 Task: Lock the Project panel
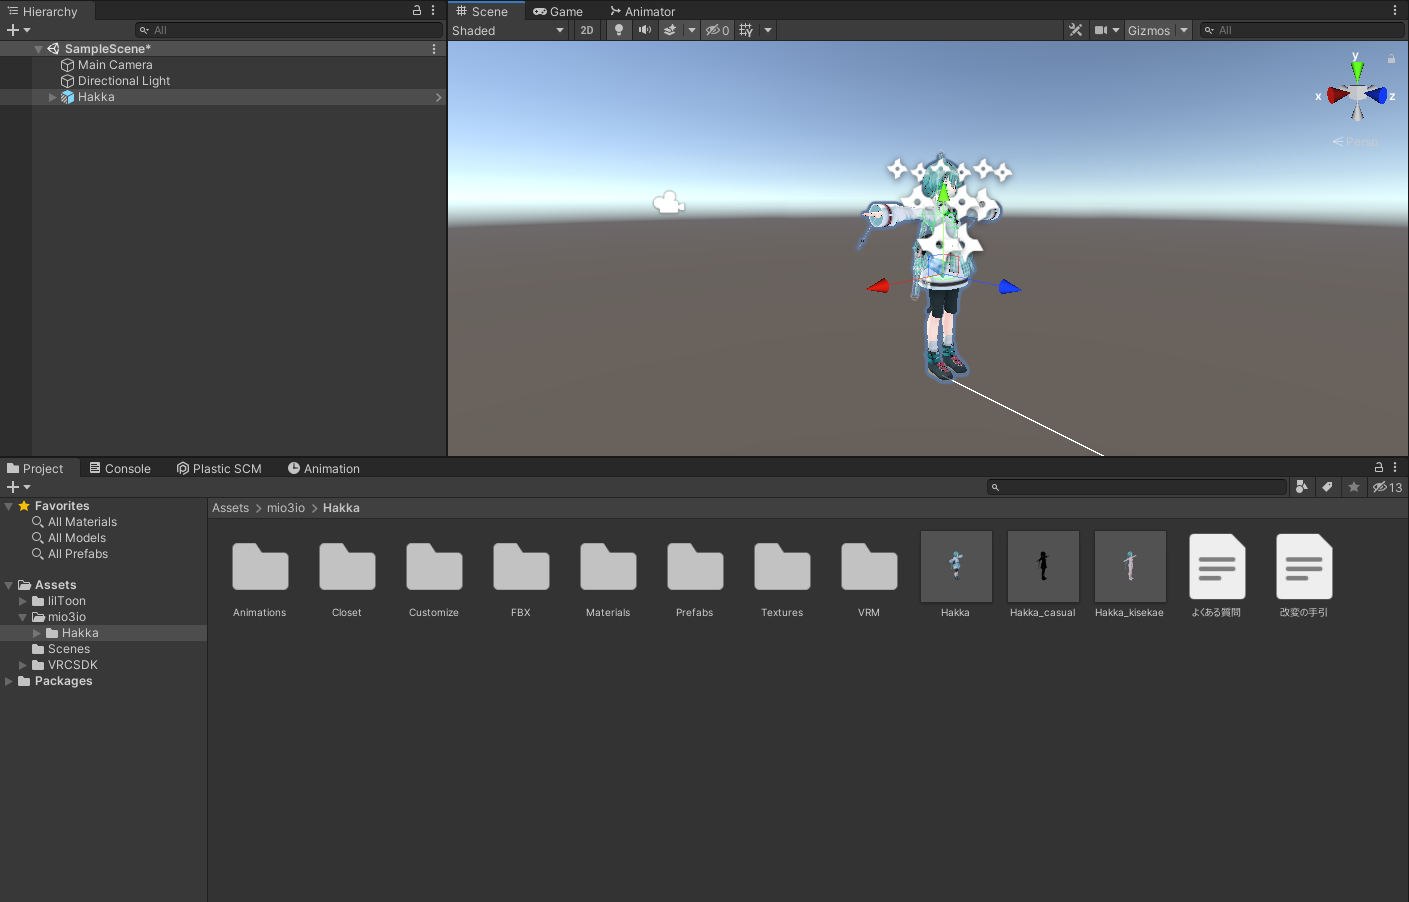coord(1379,467)
